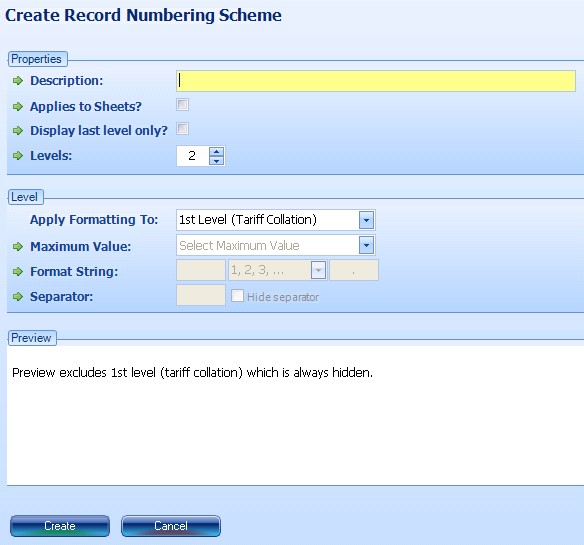Click inside the Separator text box
Screen dimensions: 584x545
pyautogui.click(x=201, y=295)
